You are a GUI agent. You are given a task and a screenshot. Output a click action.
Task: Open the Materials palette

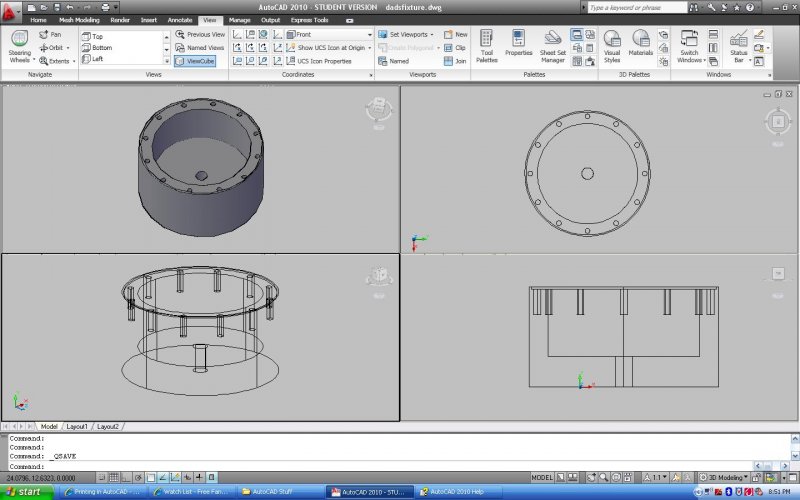point(640,45)
